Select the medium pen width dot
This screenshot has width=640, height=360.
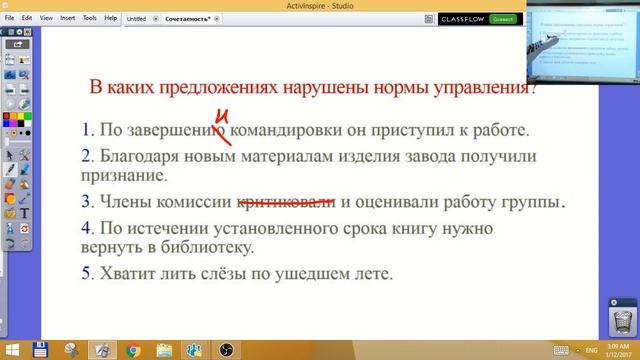tap(21, 133)
